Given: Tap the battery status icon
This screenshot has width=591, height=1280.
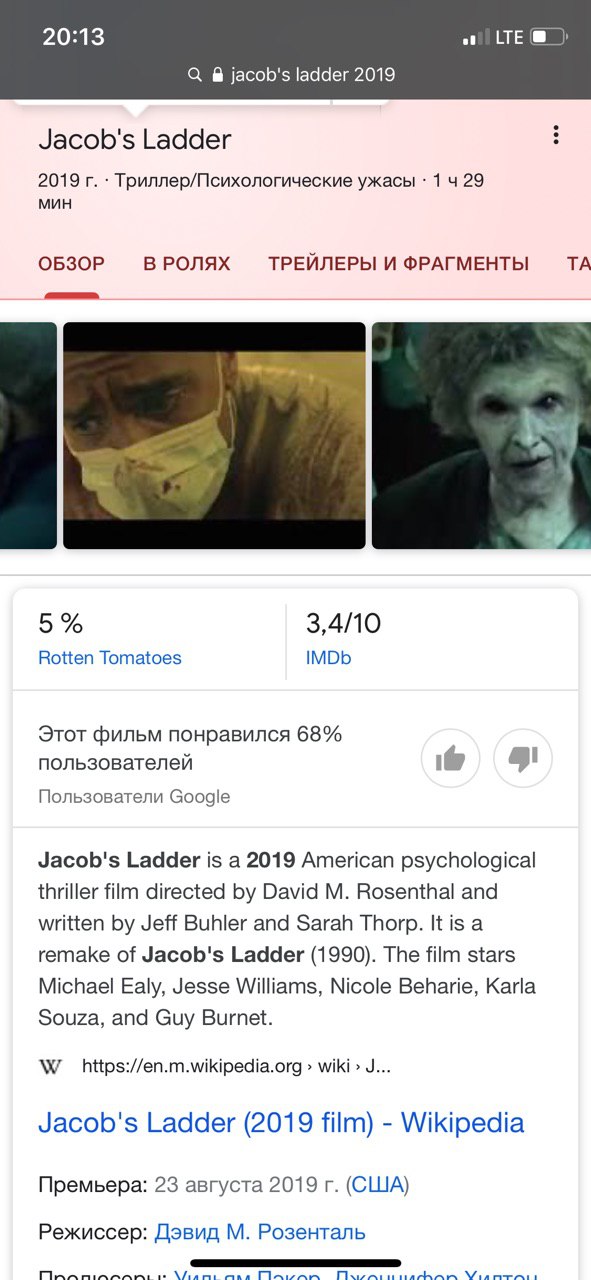Looking at the screenshot, I should [549, 37].
